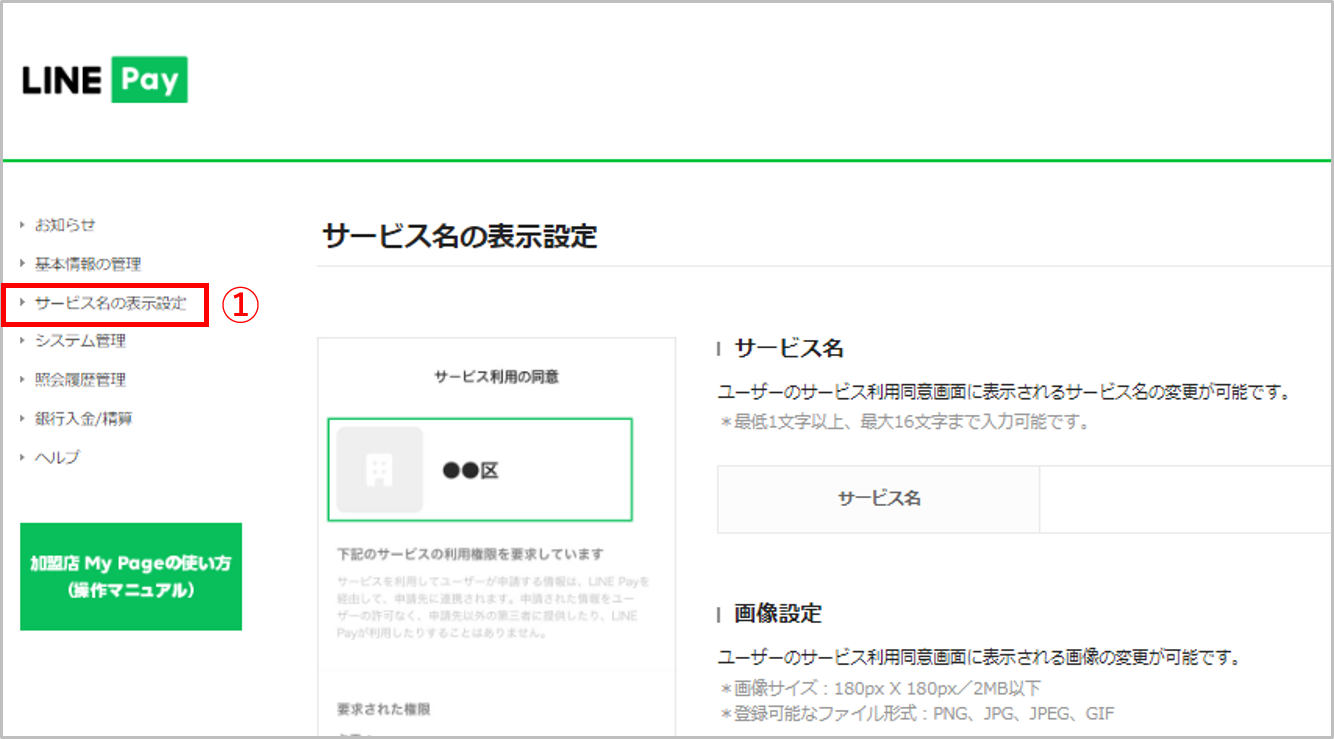This screenshot has width=1334, height=739.
Task: Open システム管理 from the sidebar
Action: (80, 341)
